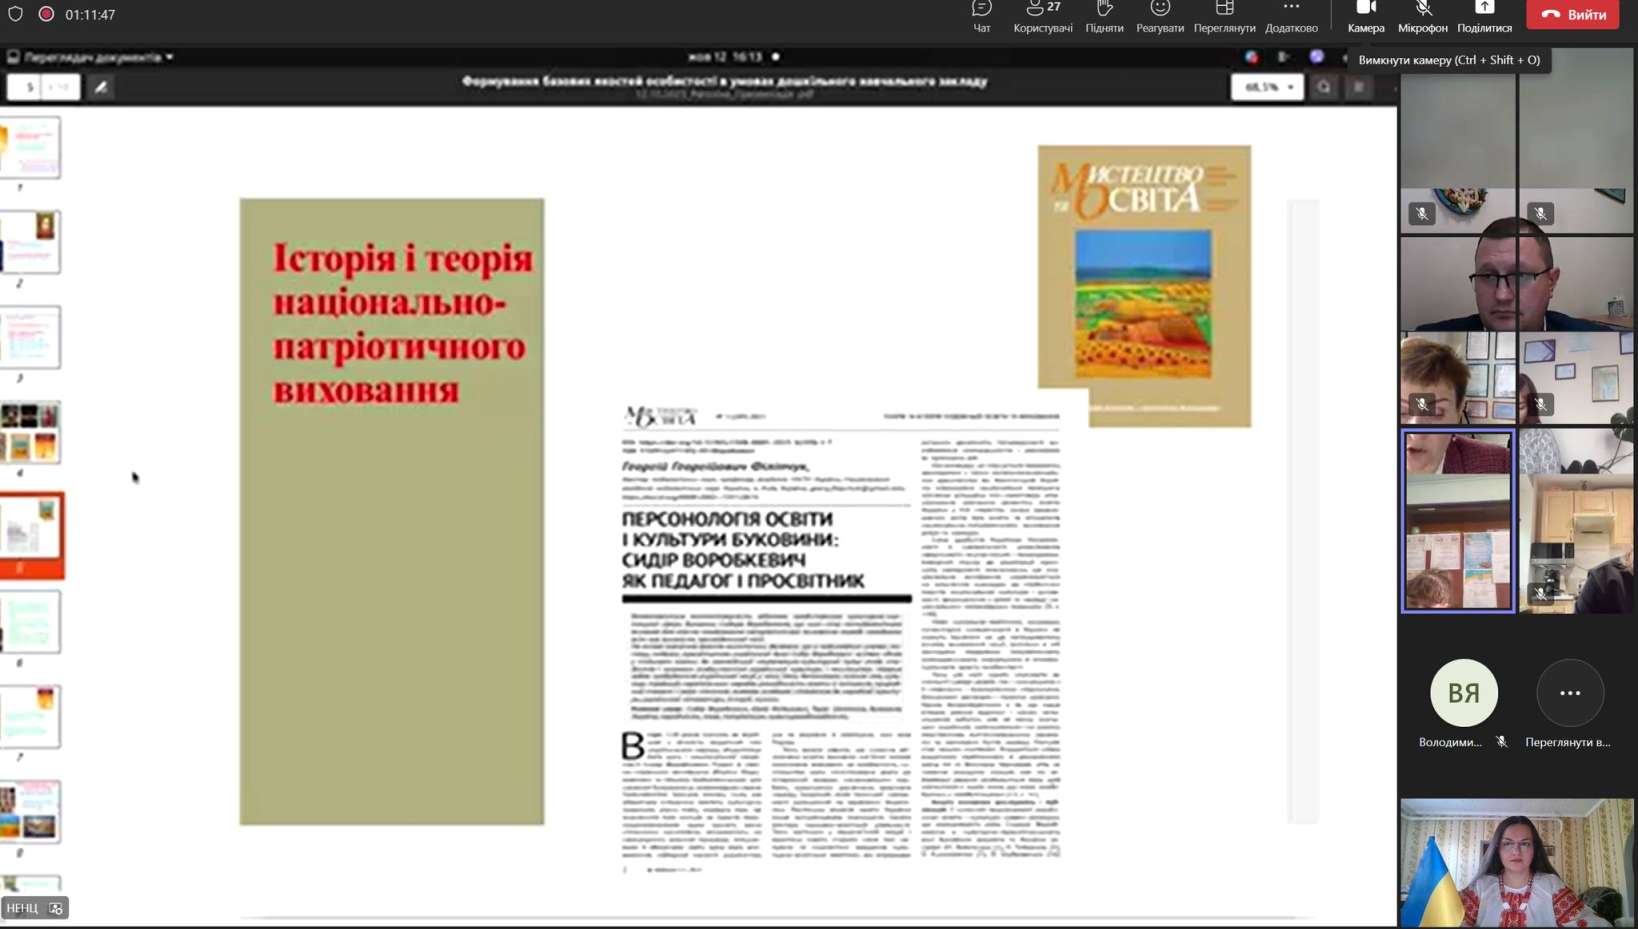Select slide thumbnail 3 in sidebar
This screenshot has height=929, width=1638.
(30, 337)
